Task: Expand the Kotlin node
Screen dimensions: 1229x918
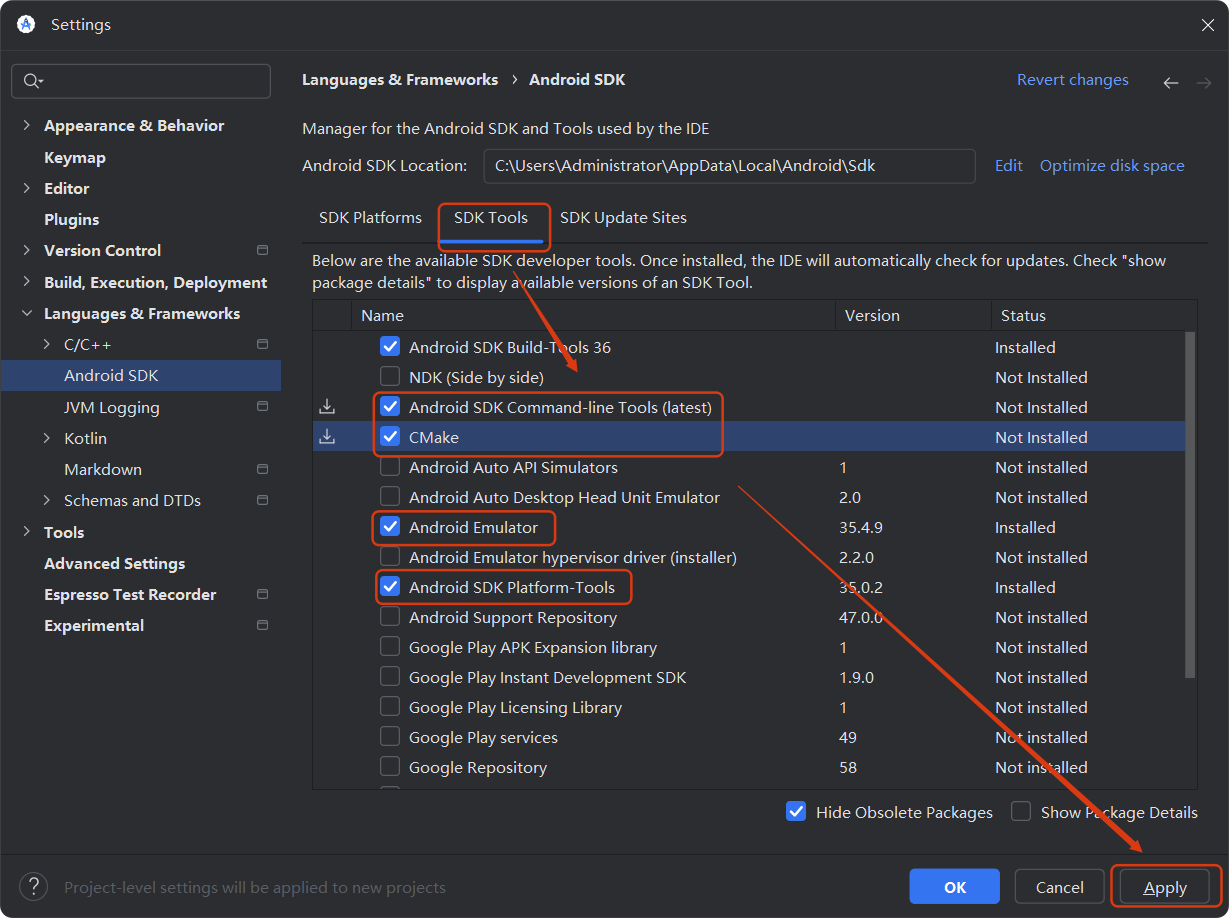Action: (47, 438)
